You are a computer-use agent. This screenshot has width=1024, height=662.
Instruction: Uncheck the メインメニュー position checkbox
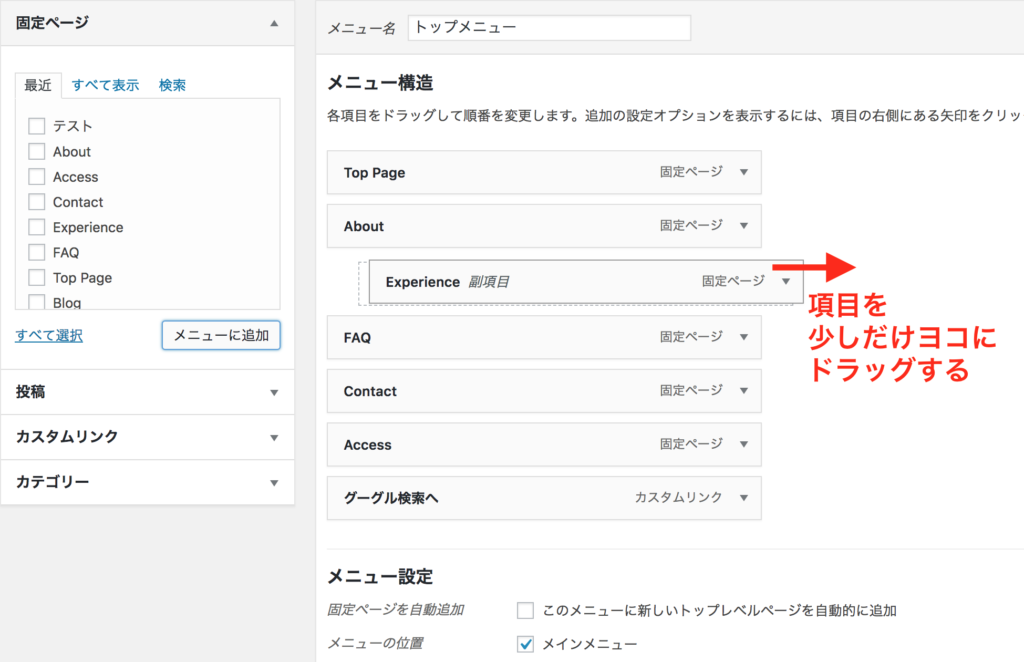coord(526,644)
